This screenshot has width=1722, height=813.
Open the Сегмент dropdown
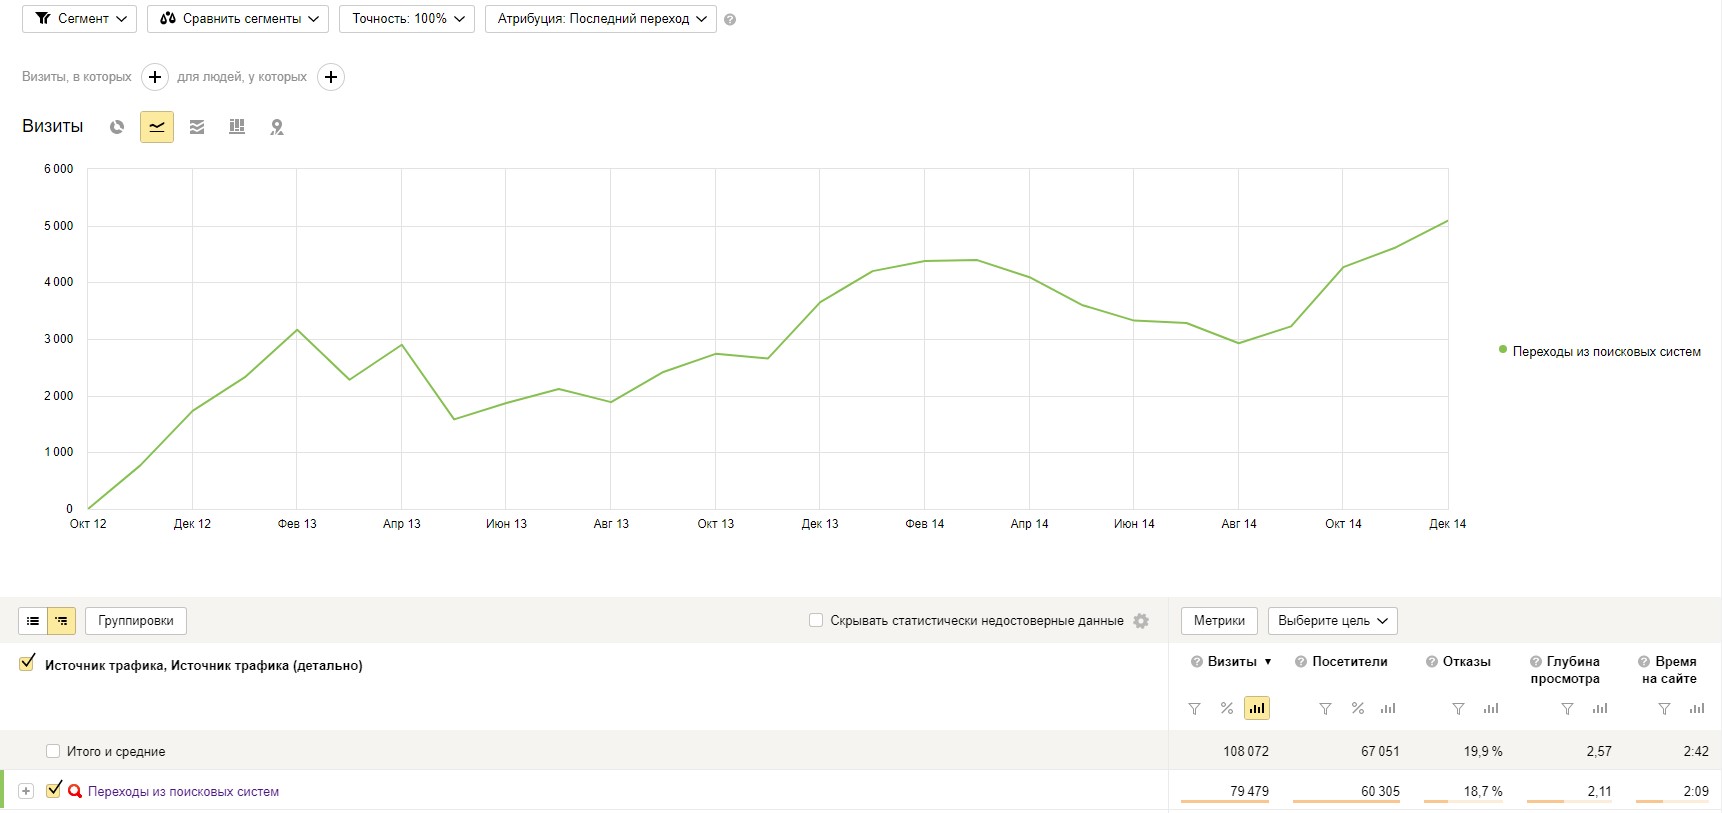[80, 19]
